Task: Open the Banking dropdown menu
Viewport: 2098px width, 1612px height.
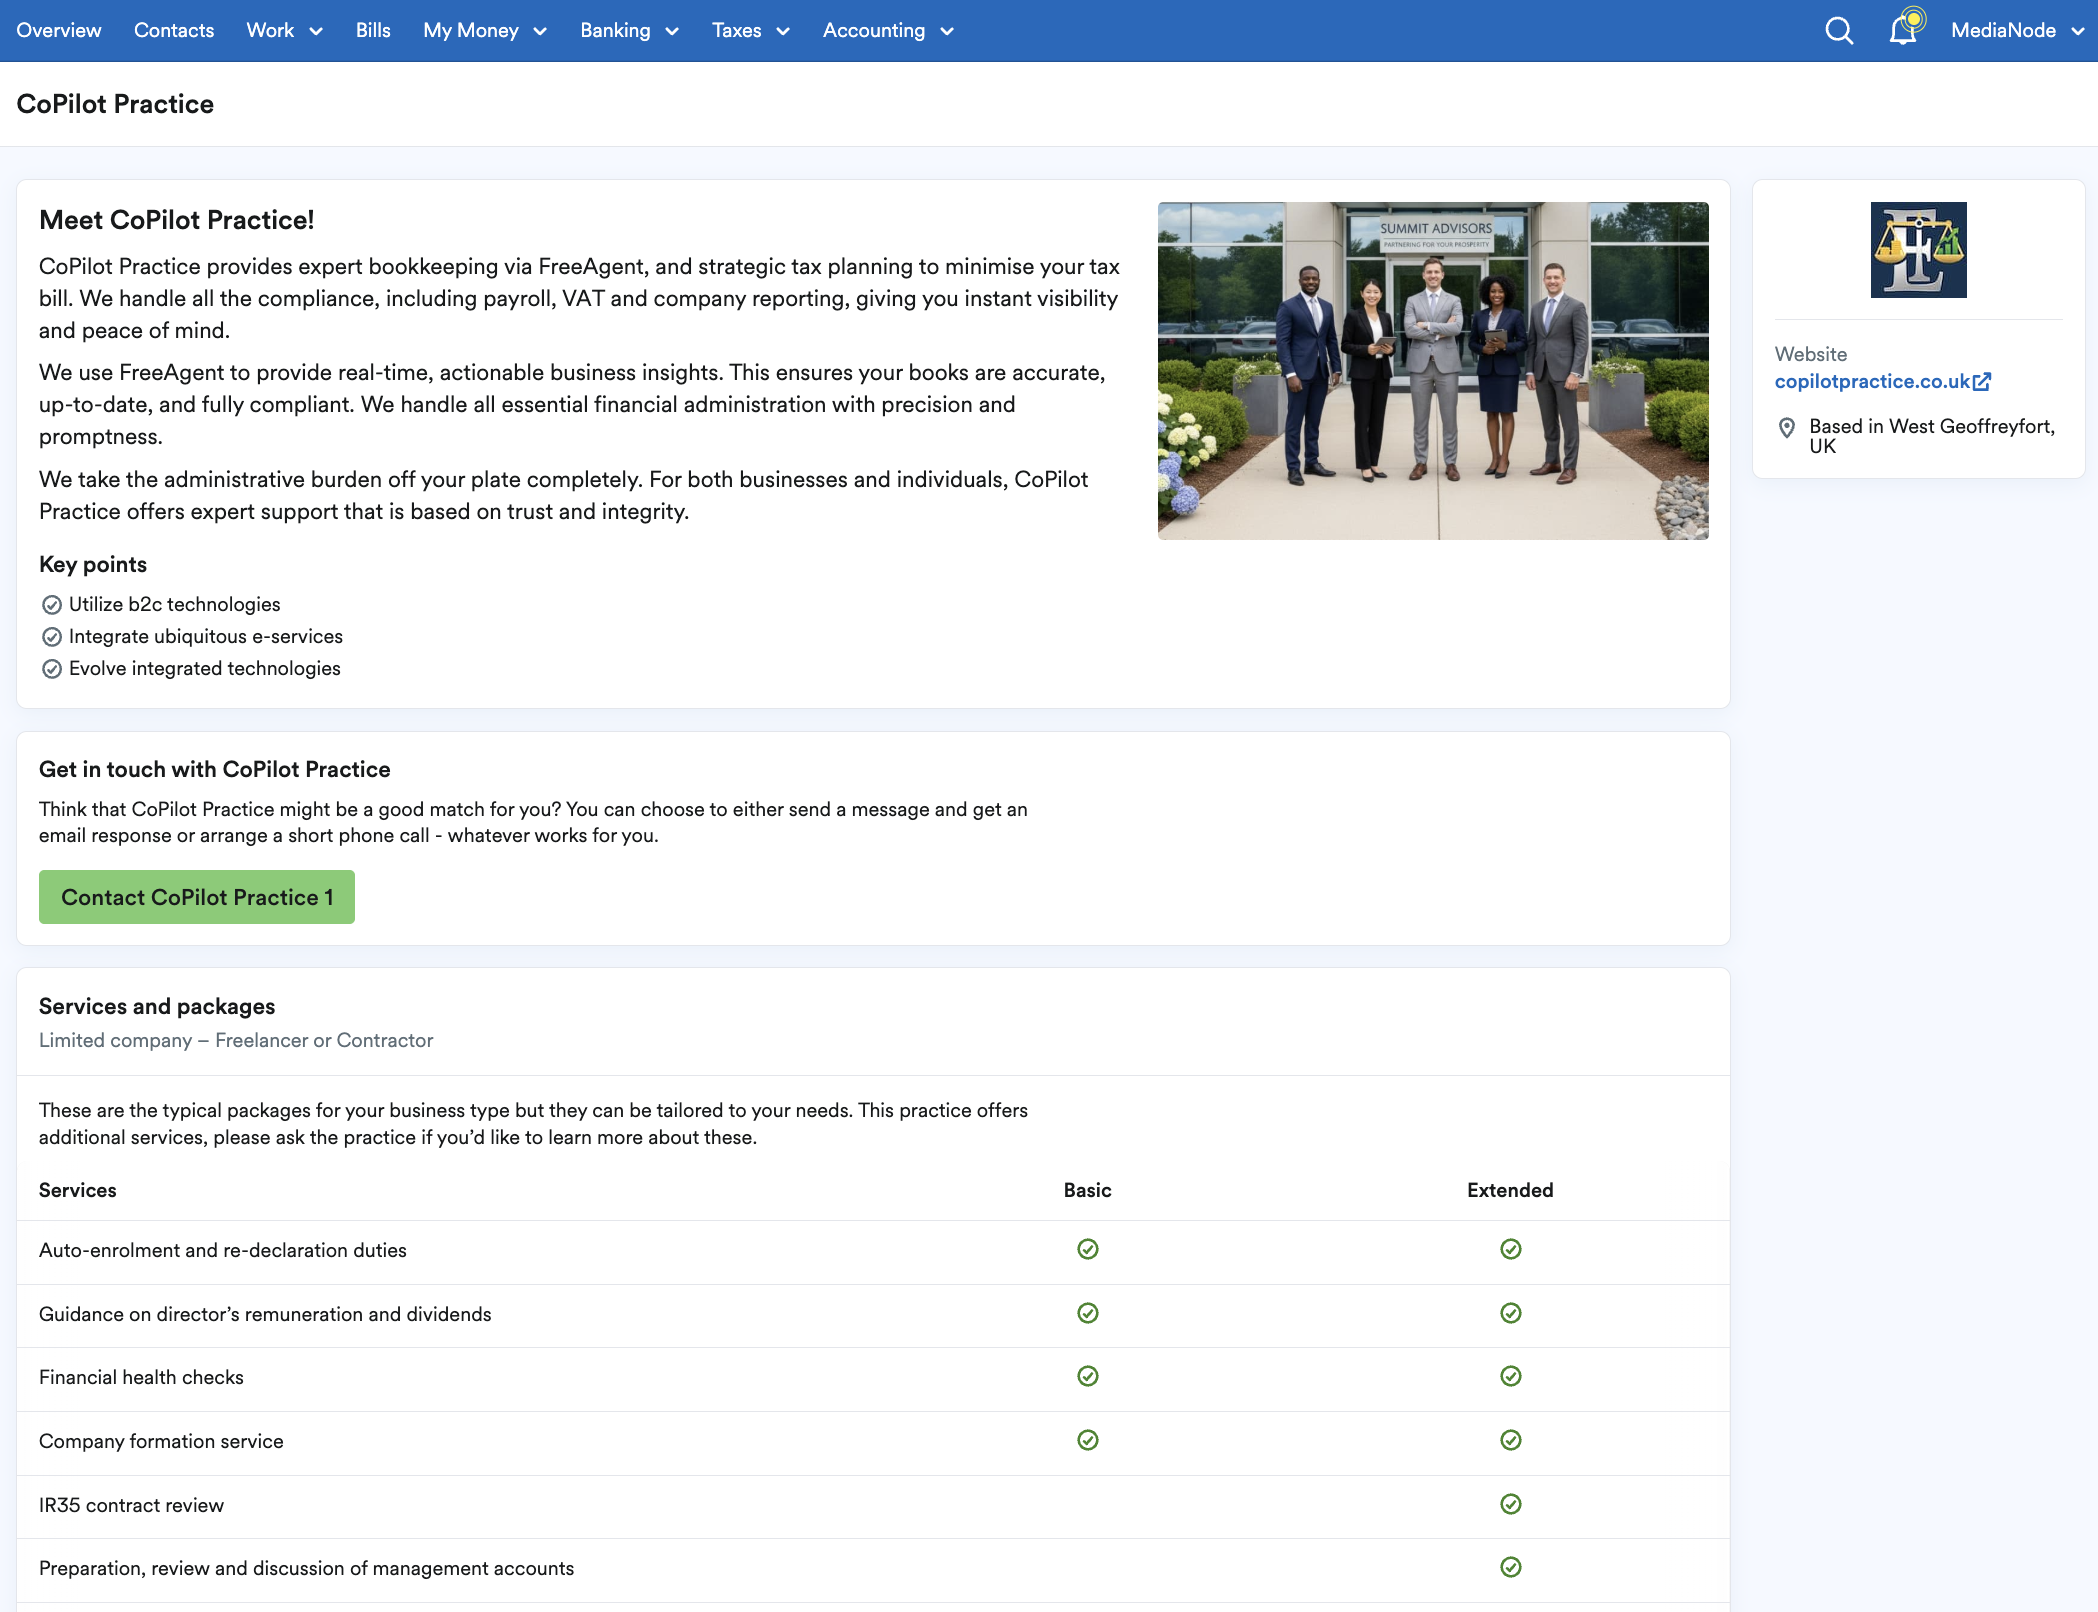Action: (630, 31)
